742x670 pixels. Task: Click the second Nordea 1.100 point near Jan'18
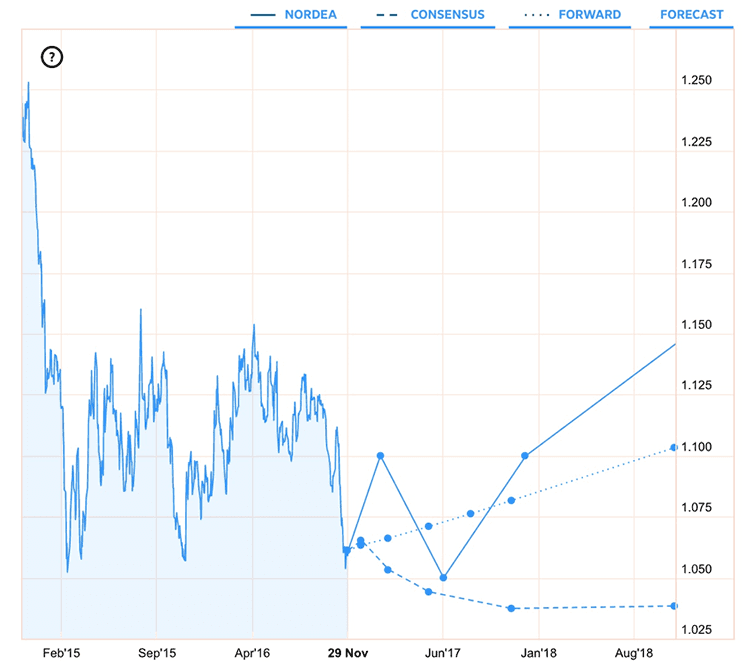coord(525,455)
